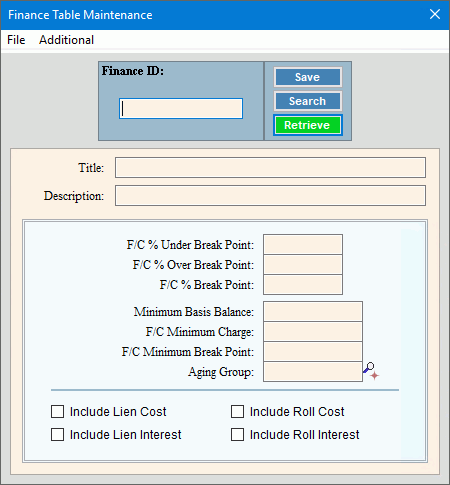The width and height of the screenshot is (450, 485).
Task: Open the File menu
Action: click(16, 40)
